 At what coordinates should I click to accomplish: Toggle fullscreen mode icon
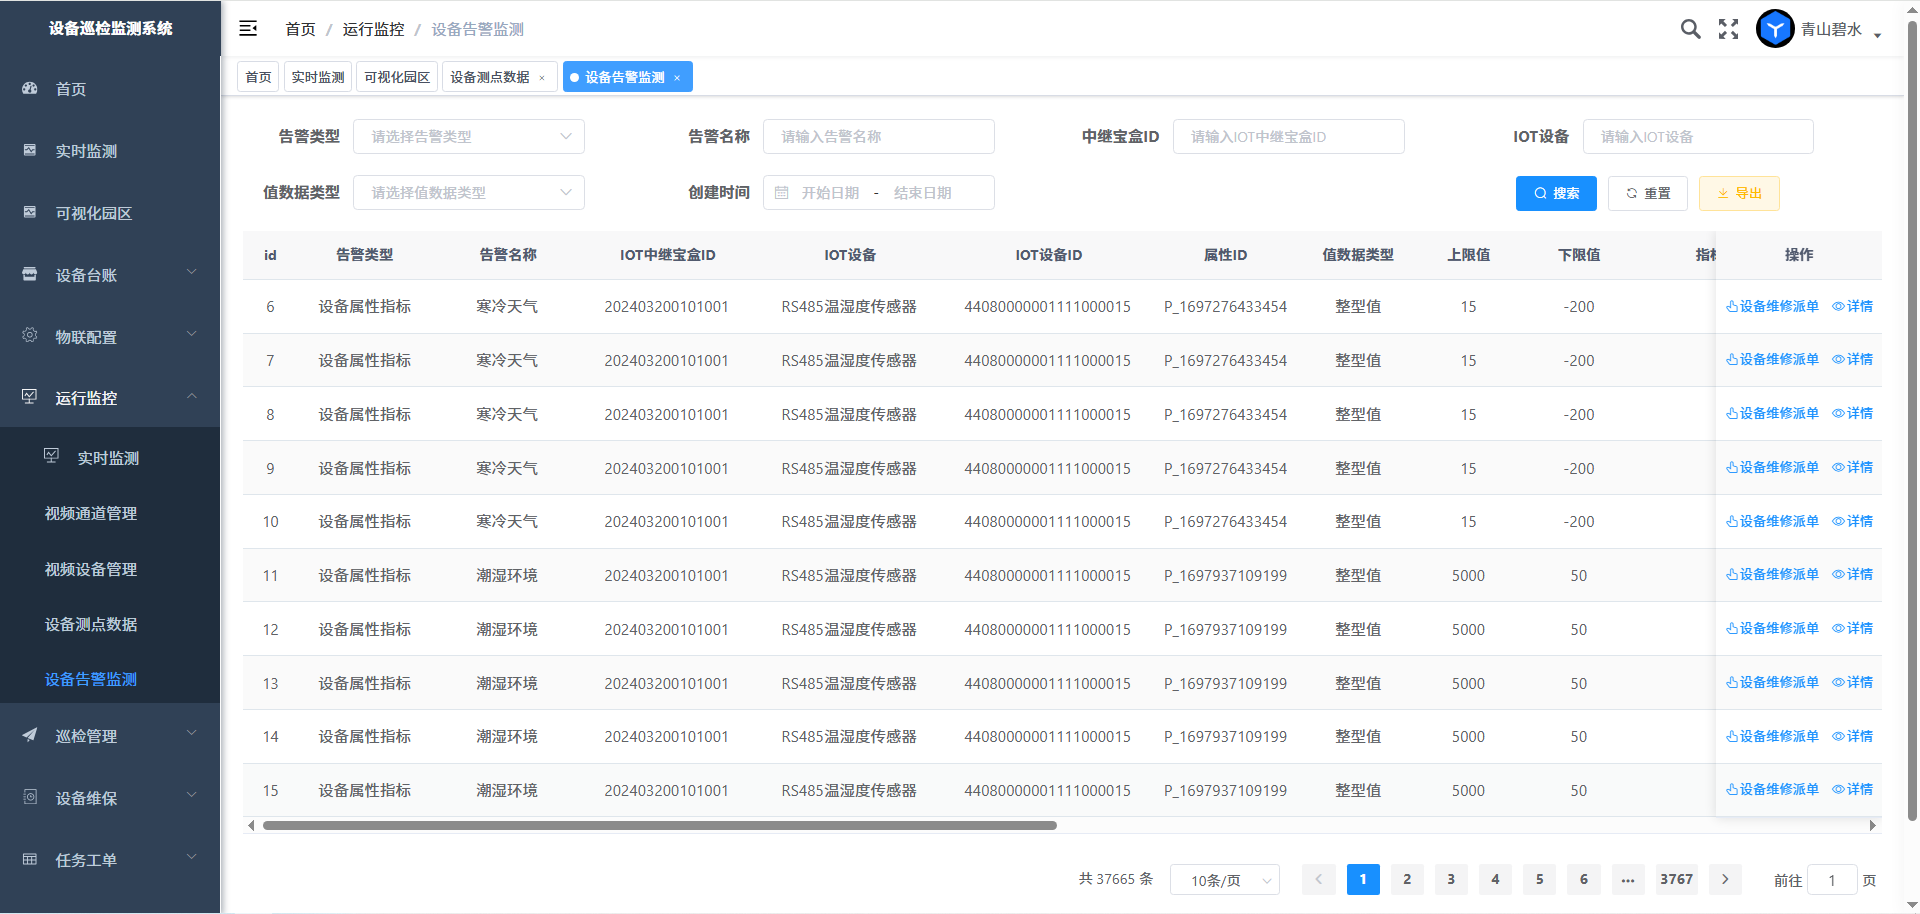tap(1728, 29)
